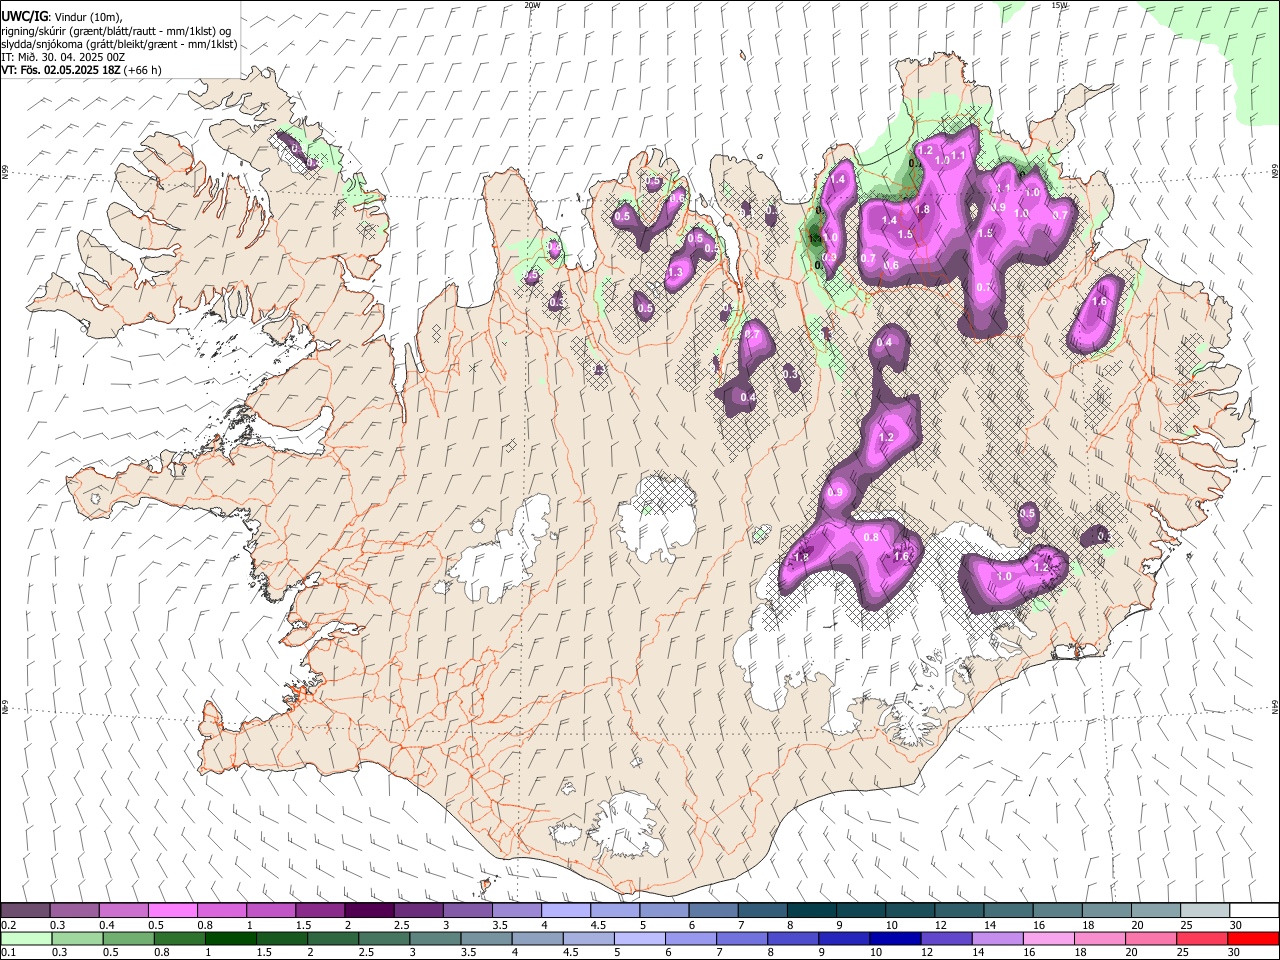Pick the white swatch after 30 in upper scale

(1254, 910)
